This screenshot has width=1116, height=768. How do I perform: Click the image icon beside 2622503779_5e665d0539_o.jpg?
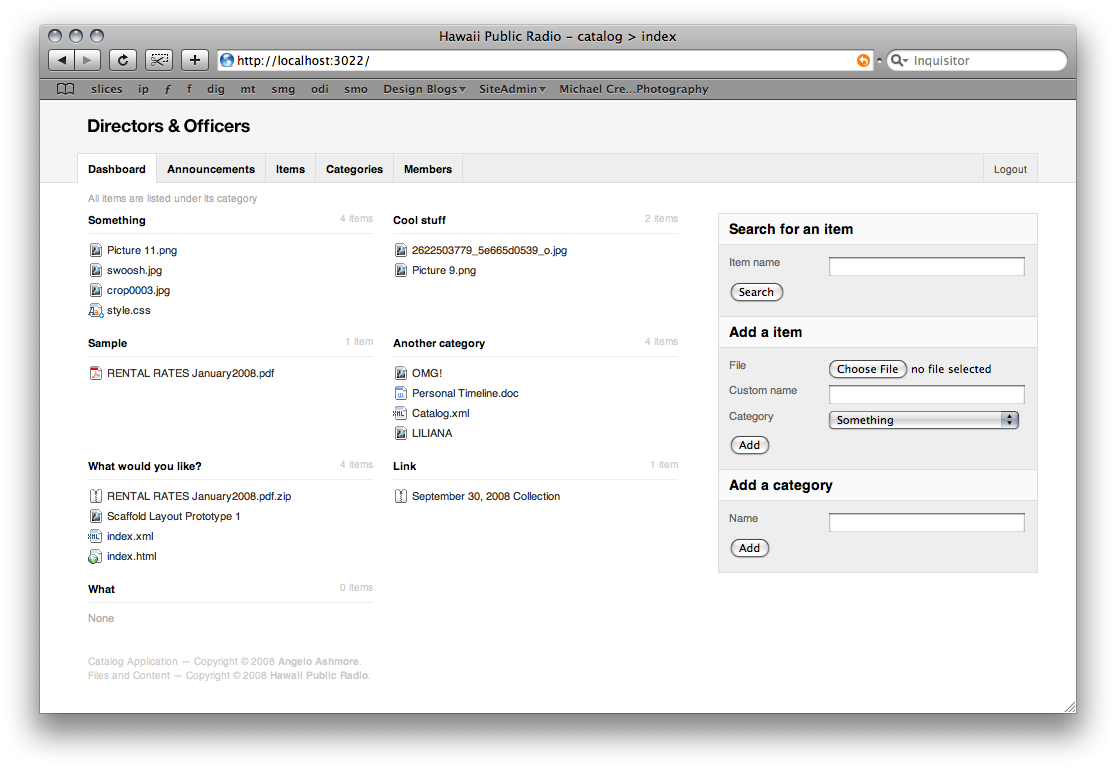(x=401, y=250)
